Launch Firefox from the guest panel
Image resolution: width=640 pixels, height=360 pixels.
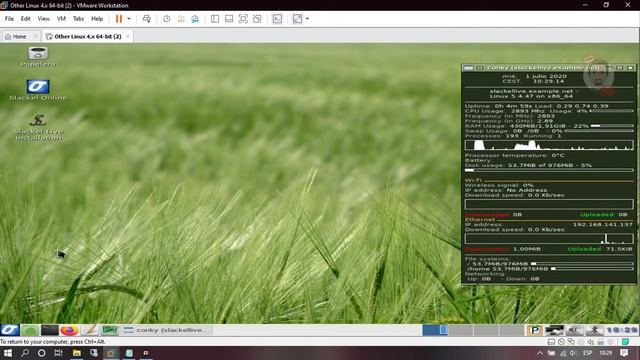click(69, 330)
